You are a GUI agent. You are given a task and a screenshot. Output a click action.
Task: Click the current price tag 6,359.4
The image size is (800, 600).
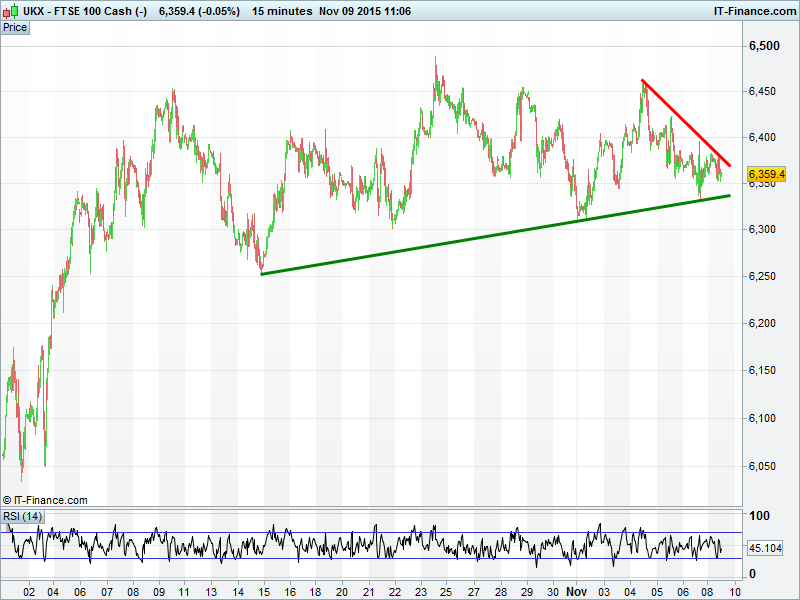767,174
